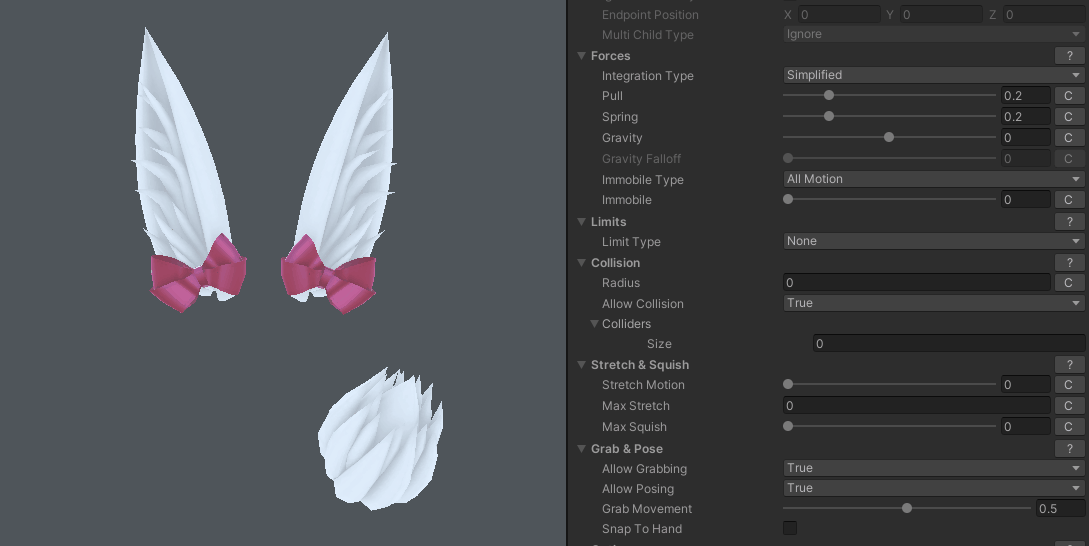
Task: Click the Grab Movement value field
Action: (x=1060, y=508)
